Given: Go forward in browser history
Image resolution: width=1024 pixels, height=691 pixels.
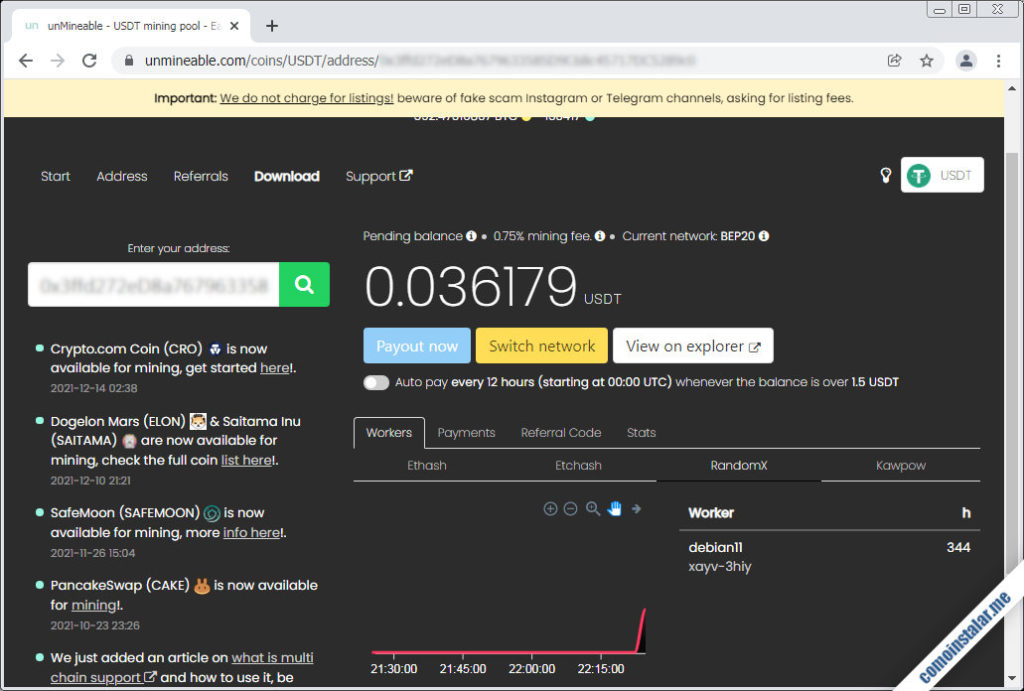Looking at the screenshot, I should click(57, 61).
